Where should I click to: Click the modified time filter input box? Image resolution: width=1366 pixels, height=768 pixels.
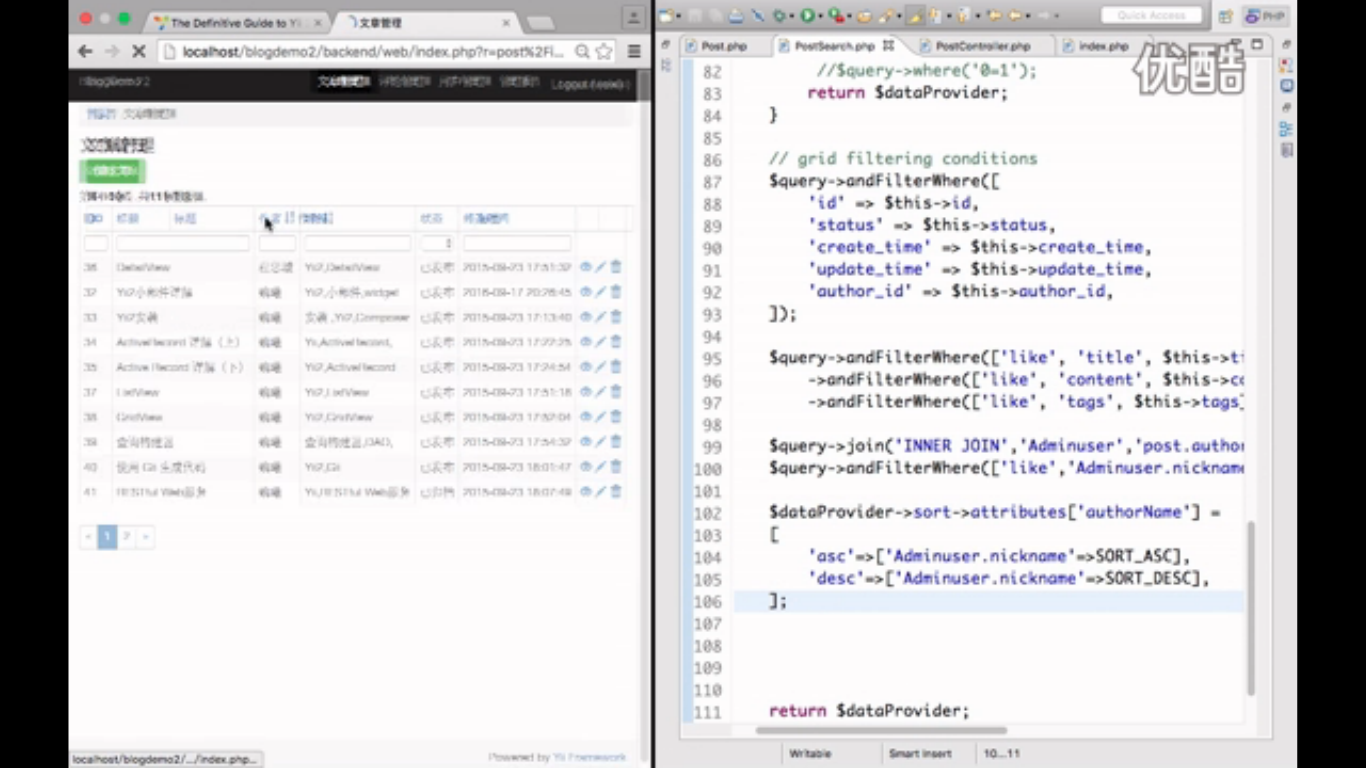pyautogui.click(x=517, y=243)
